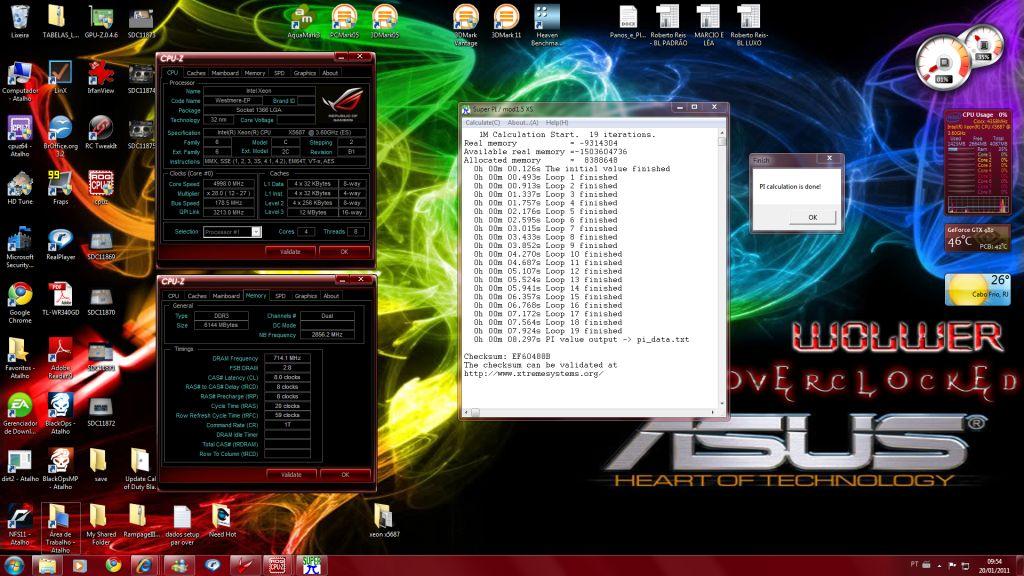Open About tab in lower CPU-Z window
Screen dimensions: 1024x576
331,296
